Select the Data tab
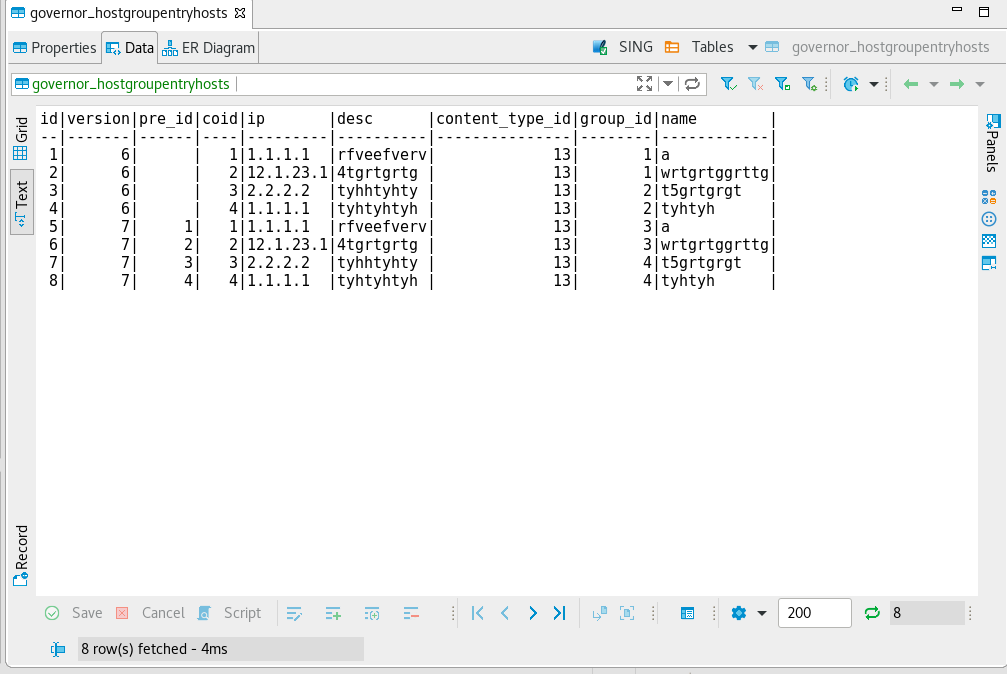The width and height of the screenshot is (1007, 674). 130,48
